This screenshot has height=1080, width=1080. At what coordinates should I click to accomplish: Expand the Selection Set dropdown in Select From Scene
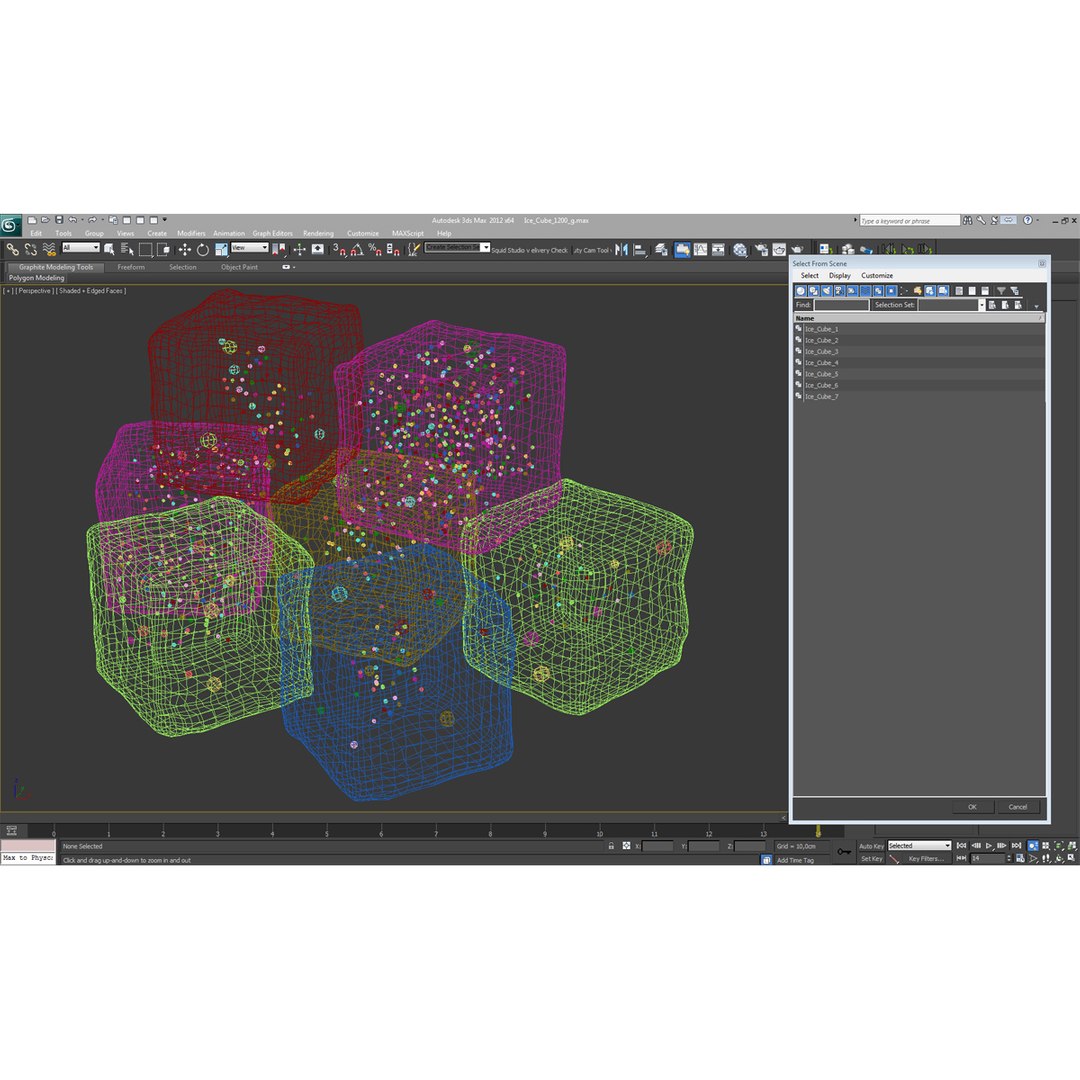coord(982,305)
